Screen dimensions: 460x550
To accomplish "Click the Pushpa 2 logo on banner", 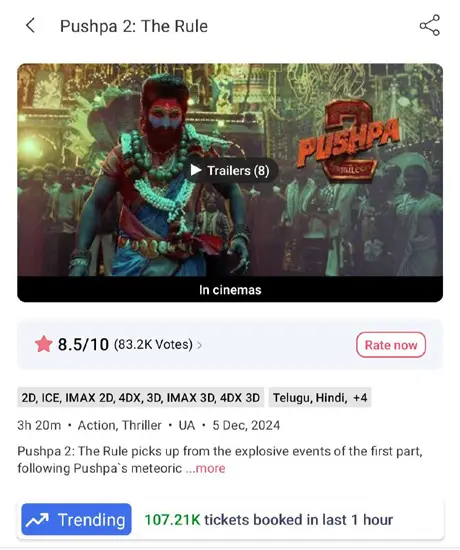I will click(348, 142).
